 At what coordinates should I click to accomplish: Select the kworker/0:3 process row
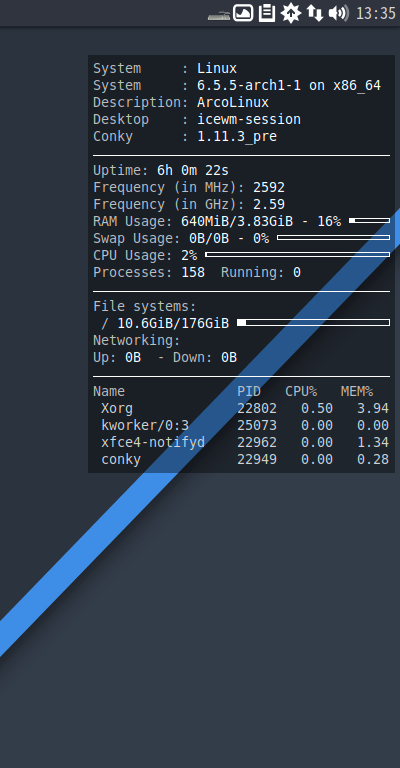241,425
